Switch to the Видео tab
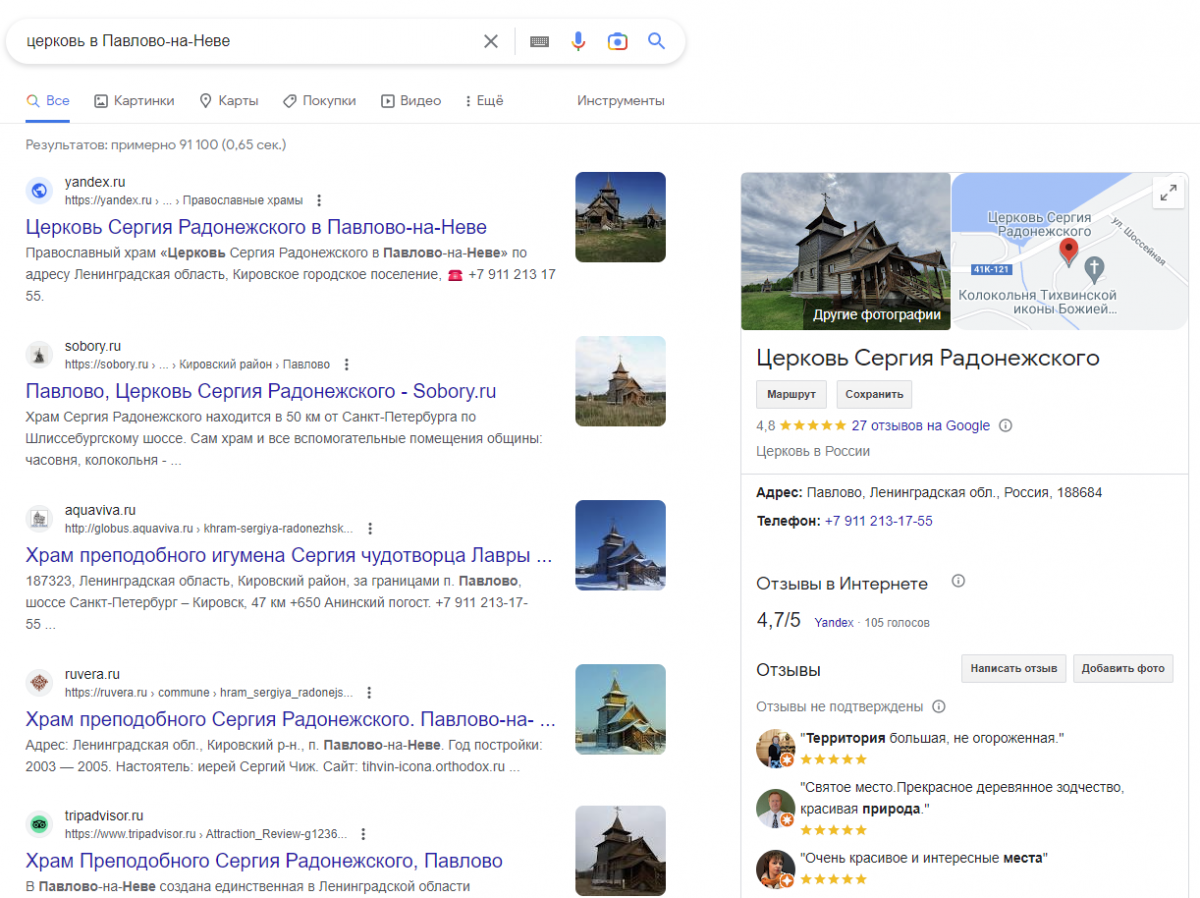The height and width of the screenshot is (898, 1200). (411, 101)
